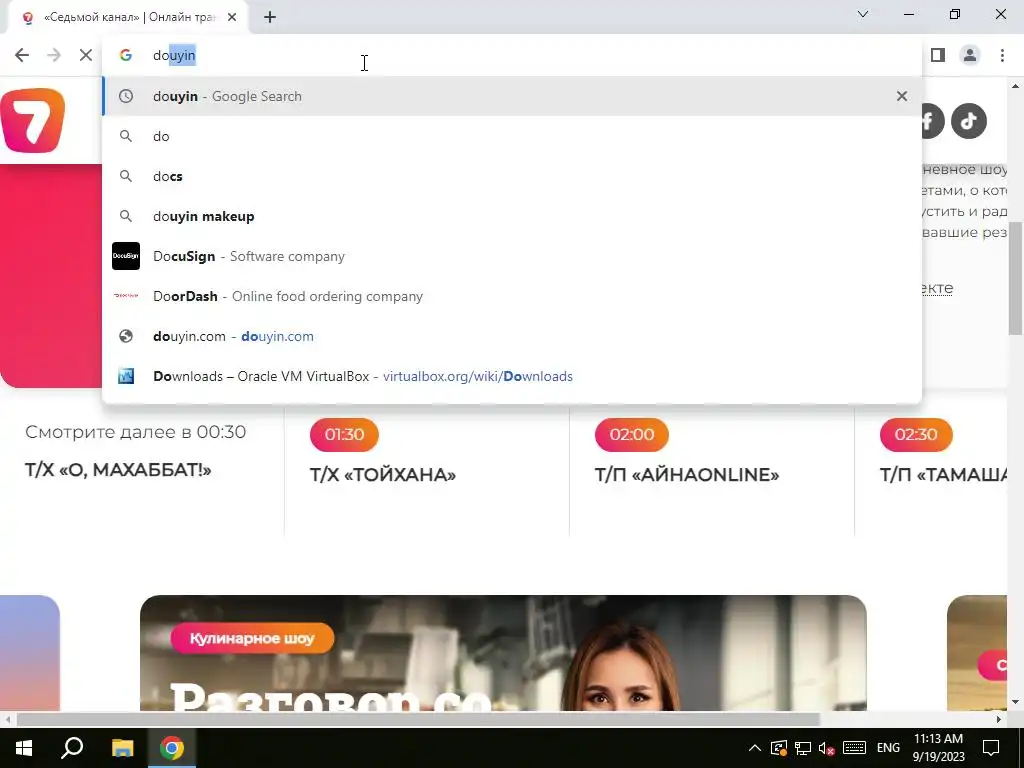The width and height of the screenshot is (1024, 768).
Task: Click the horizontal scrollbar
Action: pos(418,719)
